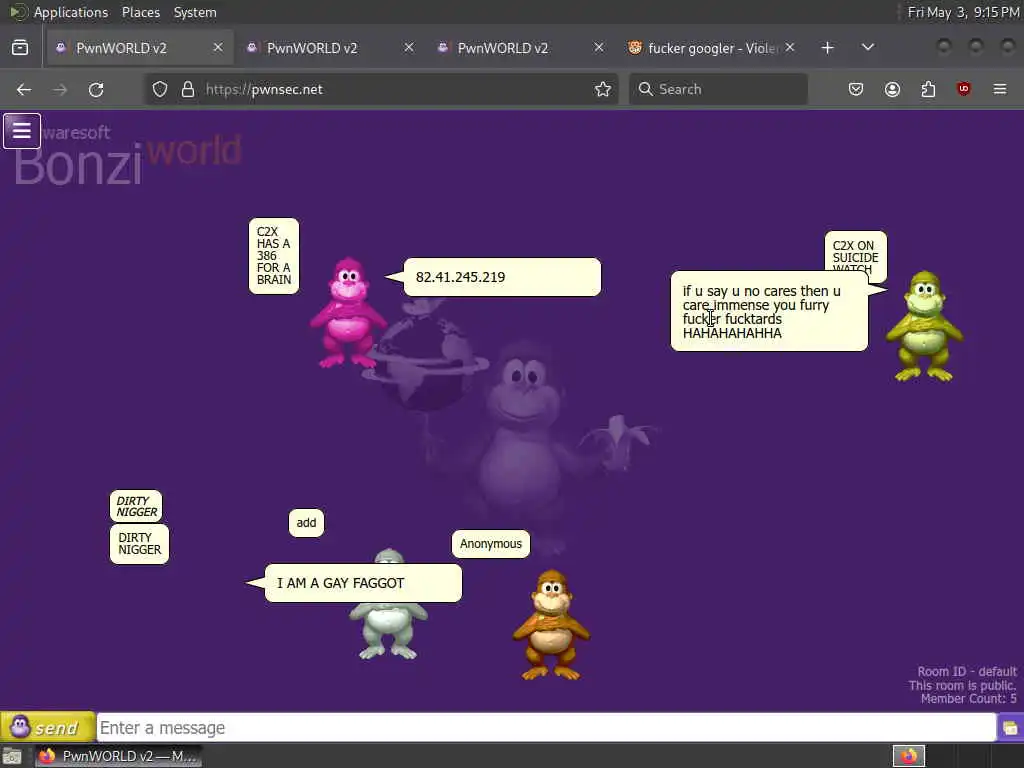Viewport: 1024px width, 768px height.
Task: Open the Firefox account icon
Action: [x=892, y=89]
